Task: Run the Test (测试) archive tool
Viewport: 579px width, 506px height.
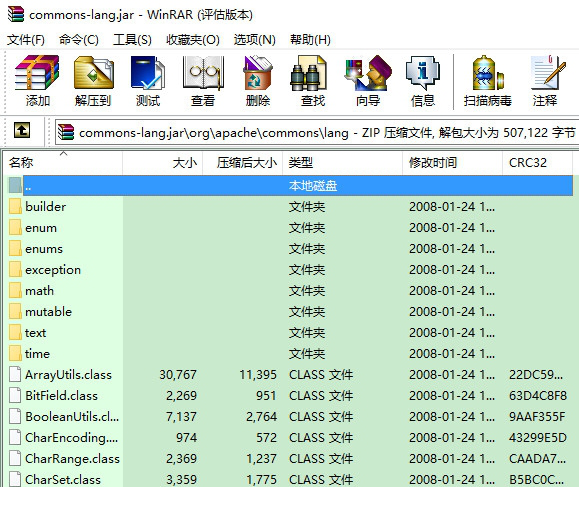Action: click(148, 73)
